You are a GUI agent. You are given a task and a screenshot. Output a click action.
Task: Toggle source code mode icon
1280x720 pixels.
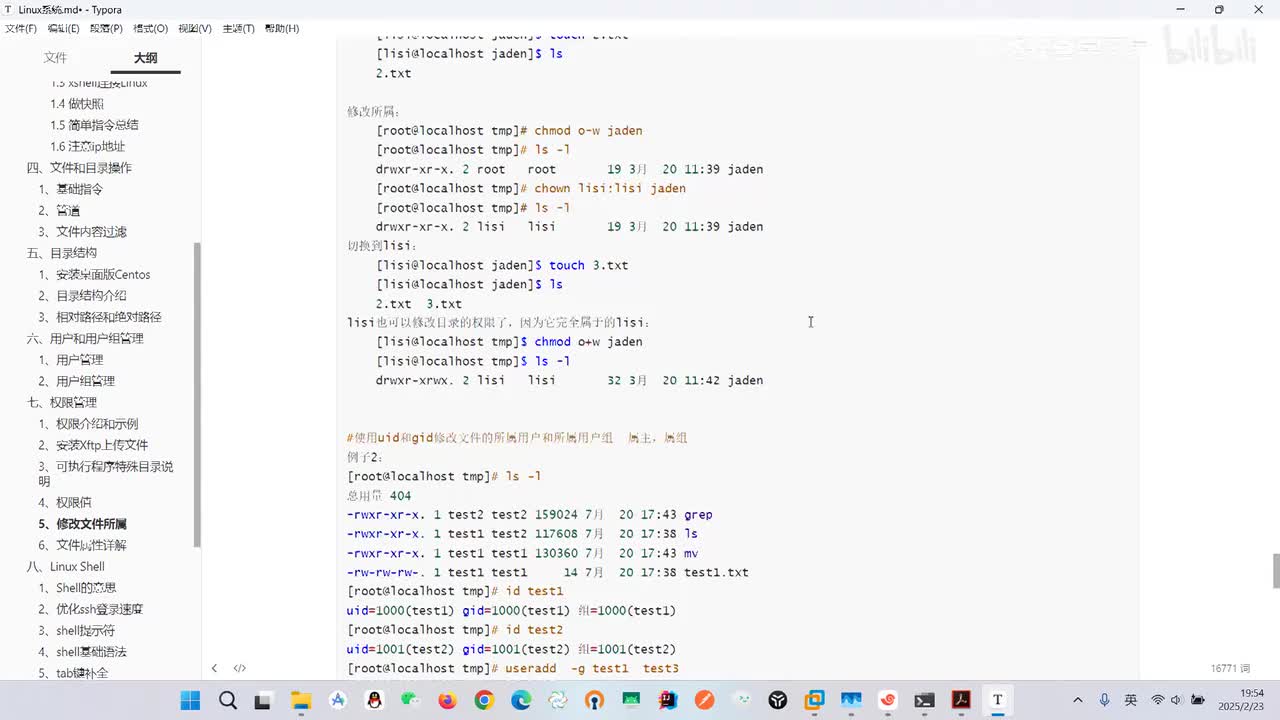[x=240, y=668]
